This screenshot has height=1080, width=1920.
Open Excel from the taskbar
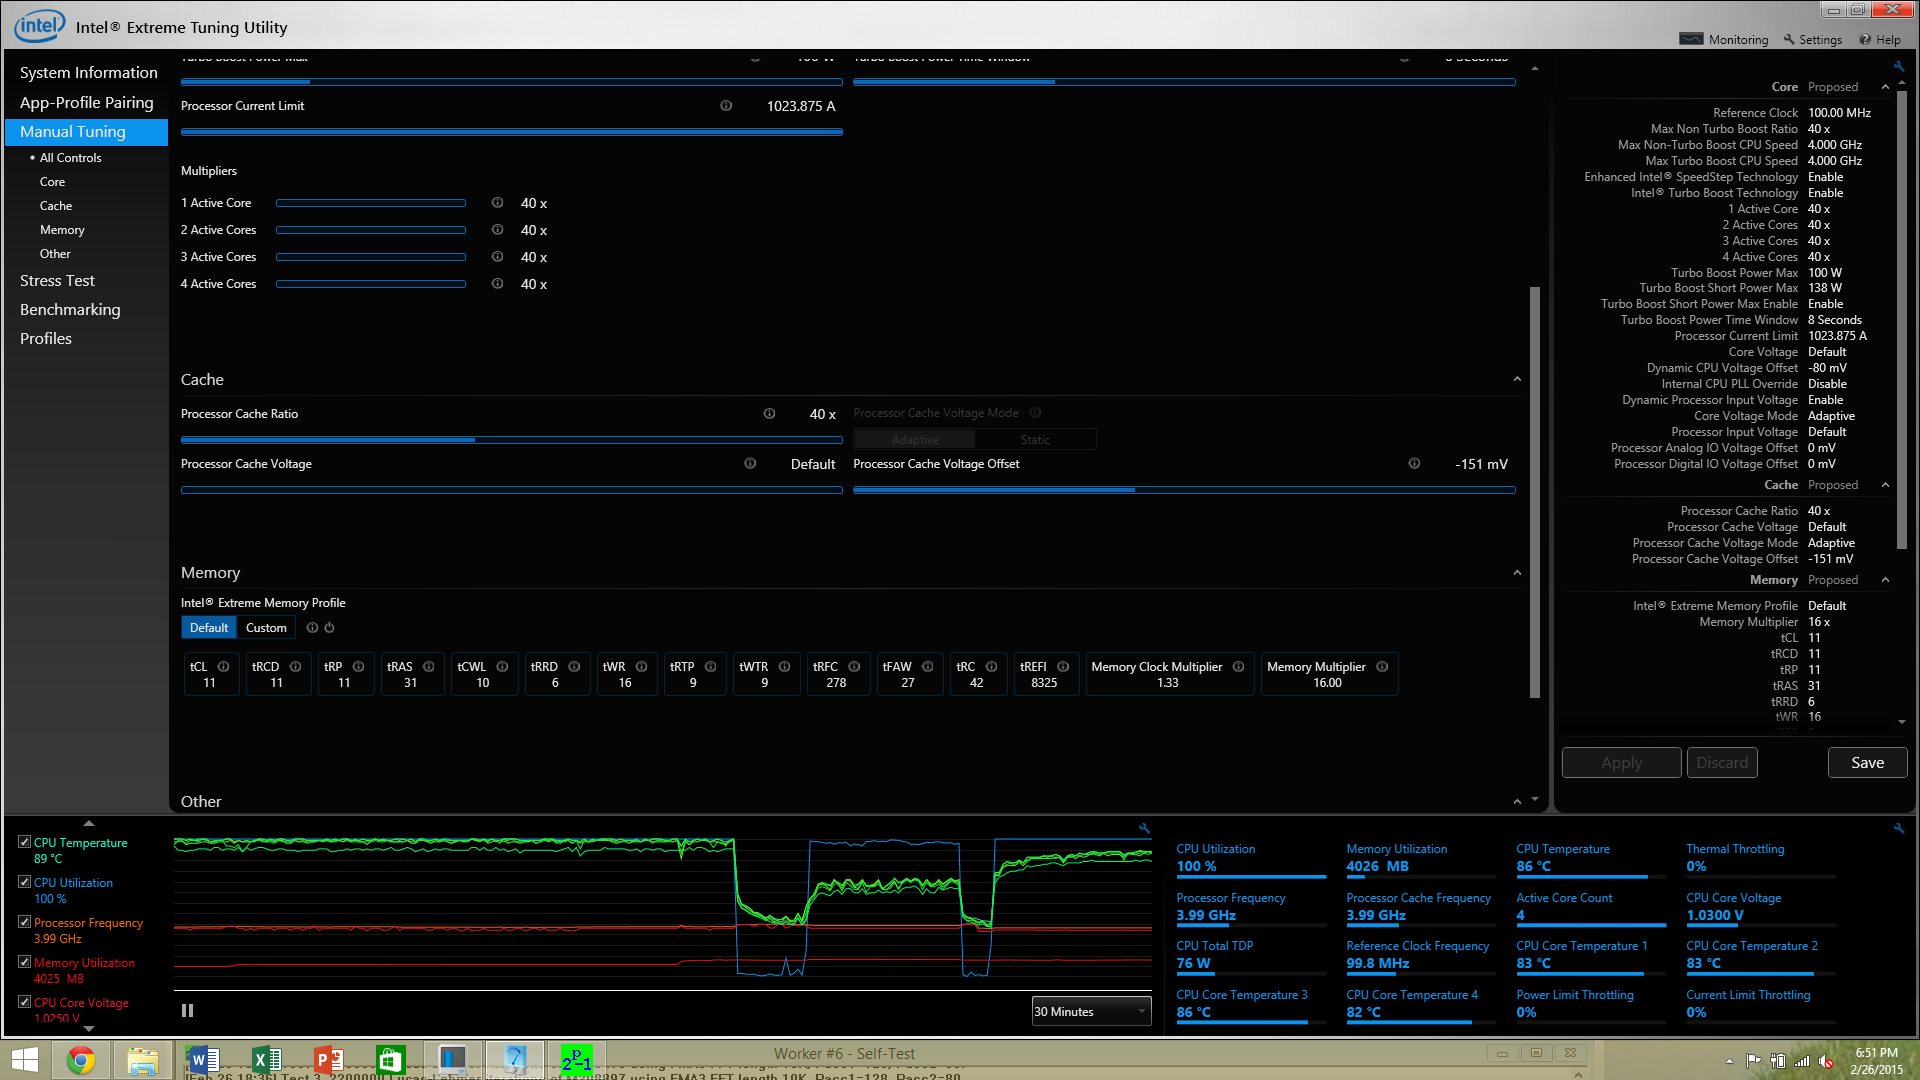(266, 1060)
